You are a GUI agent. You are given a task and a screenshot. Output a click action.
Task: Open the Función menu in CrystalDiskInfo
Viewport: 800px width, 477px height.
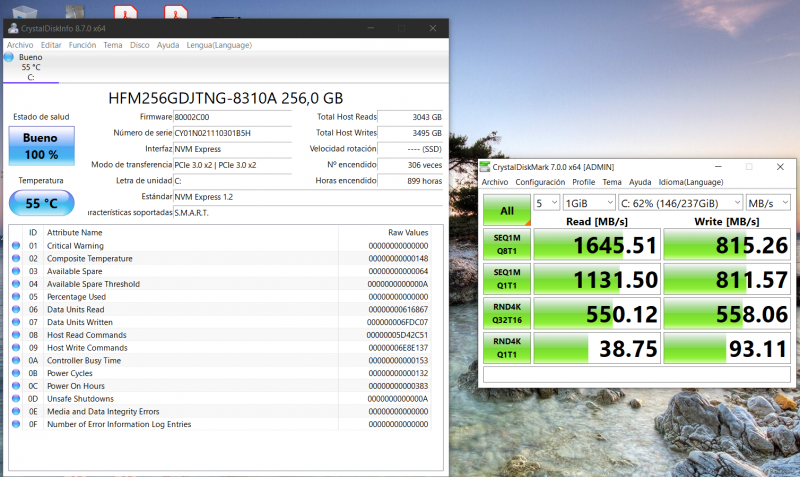pyautogui.click(x=82, y=45)
